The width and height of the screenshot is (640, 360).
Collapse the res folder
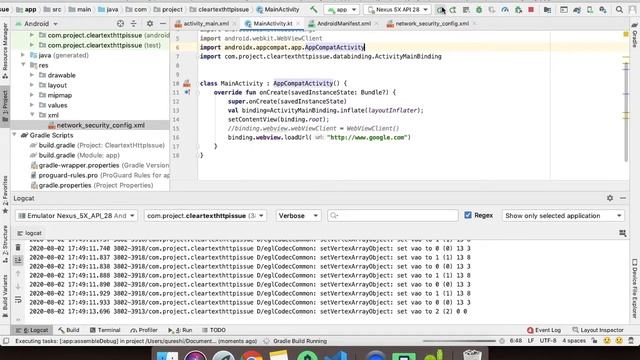click(x=23, y=65)
